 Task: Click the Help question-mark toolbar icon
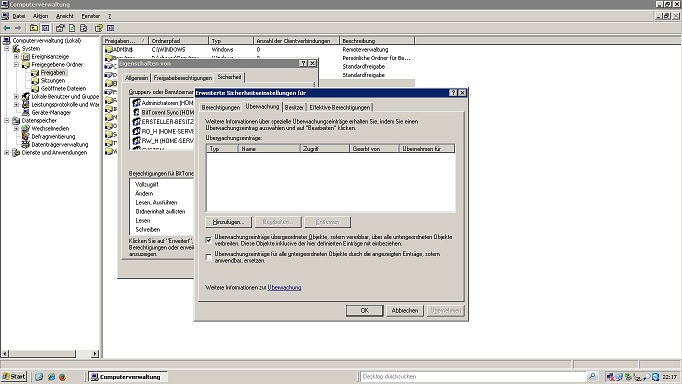[99, 28]
